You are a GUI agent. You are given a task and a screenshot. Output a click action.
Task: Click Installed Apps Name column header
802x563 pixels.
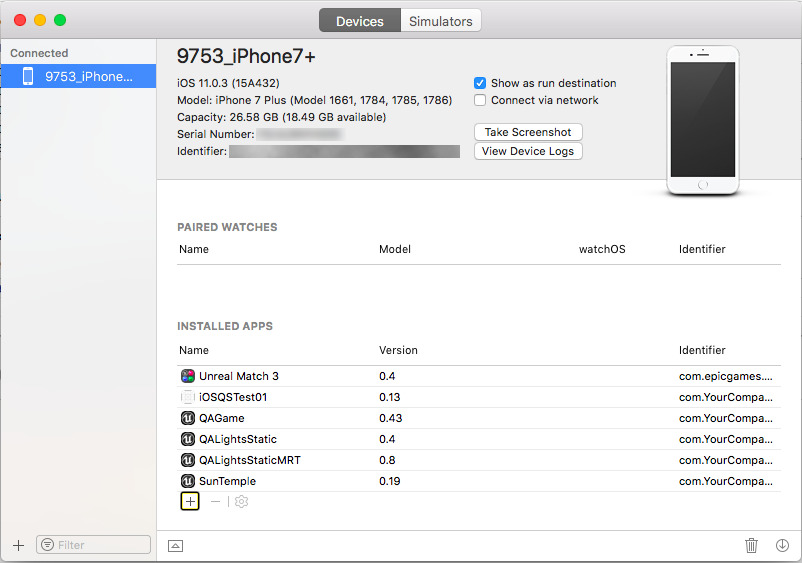[194, 350]
